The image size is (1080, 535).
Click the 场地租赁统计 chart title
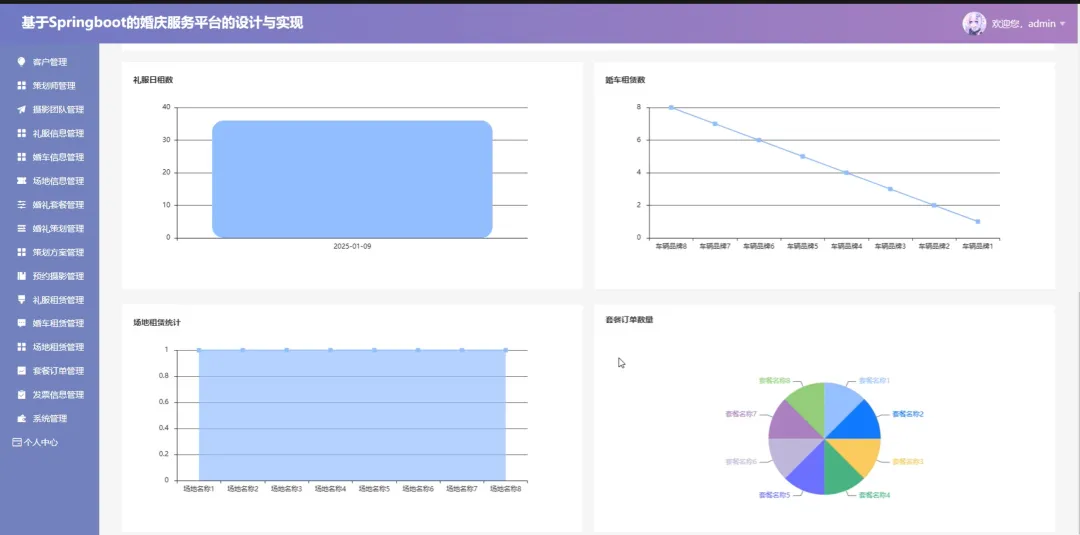click(x=157, y=322)
